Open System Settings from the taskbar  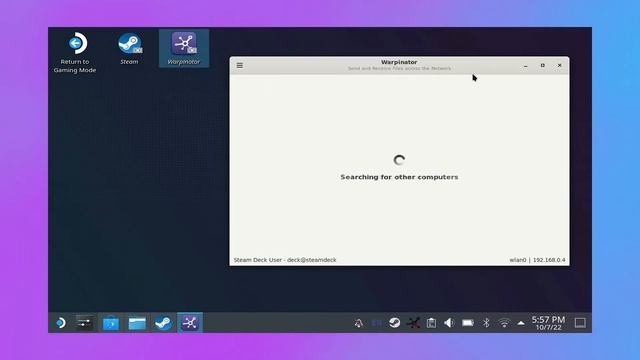(84, 323)
